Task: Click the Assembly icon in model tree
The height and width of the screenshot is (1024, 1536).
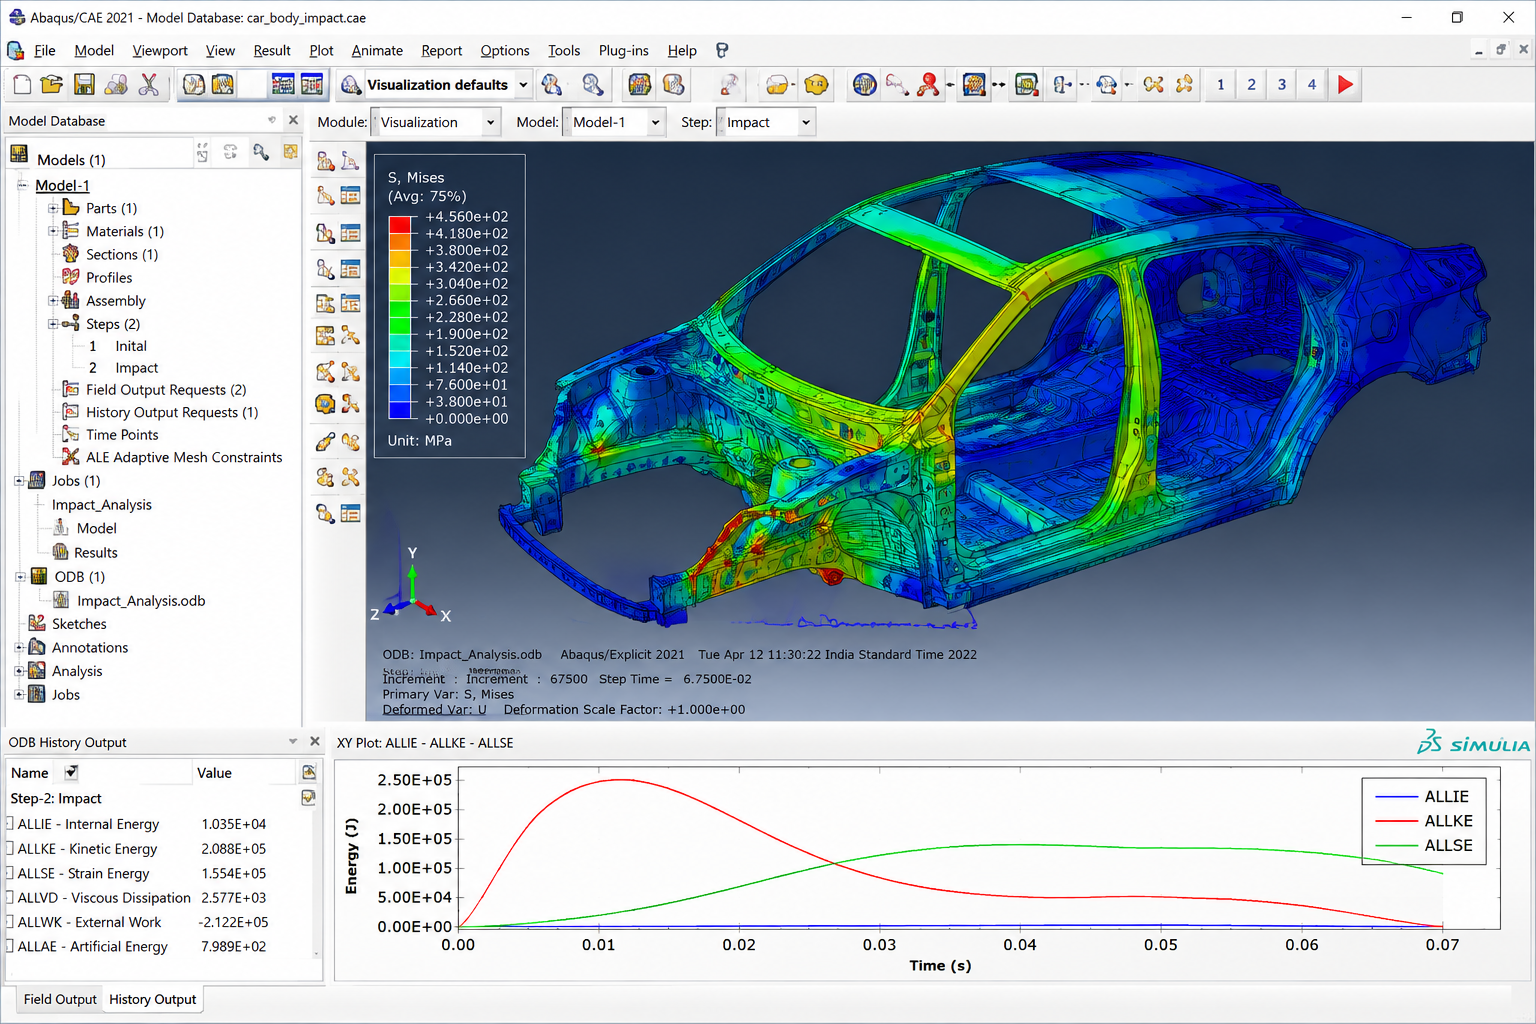Action: [71, 300]
